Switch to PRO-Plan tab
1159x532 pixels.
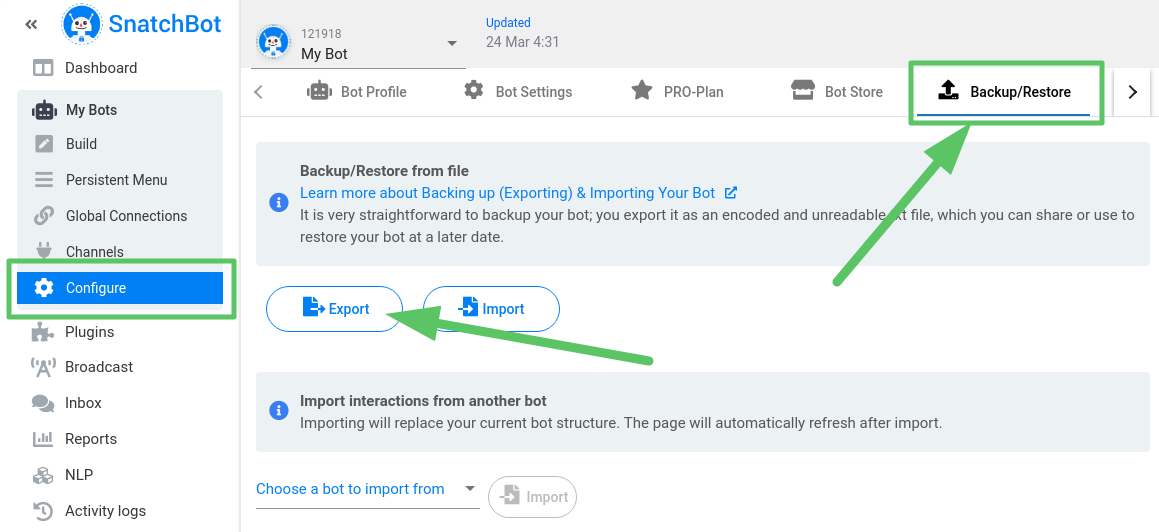(x=677, y=92)
